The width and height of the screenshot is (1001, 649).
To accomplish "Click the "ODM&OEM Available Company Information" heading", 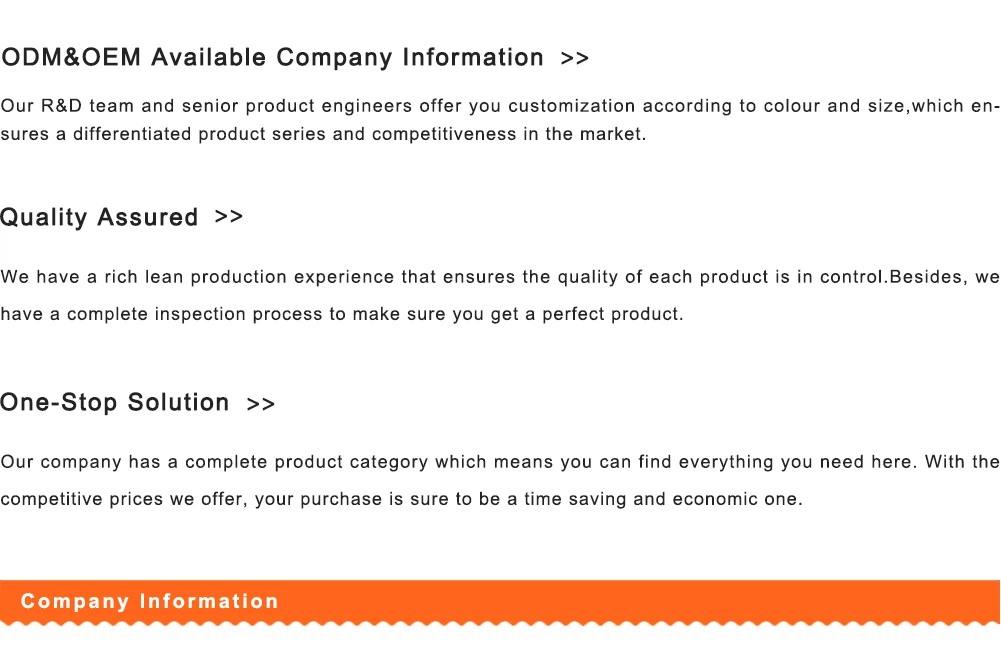I will 272,58.
